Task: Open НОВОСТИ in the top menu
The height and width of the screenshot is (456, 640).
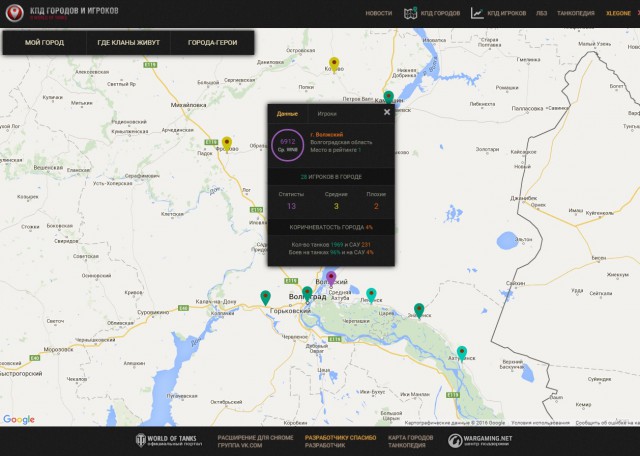Action: point(378,13)
